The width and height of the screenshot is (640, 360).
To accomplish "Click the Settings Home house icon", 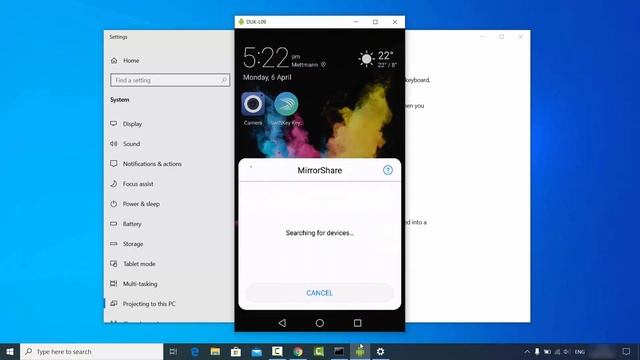I will pos(114,60).
